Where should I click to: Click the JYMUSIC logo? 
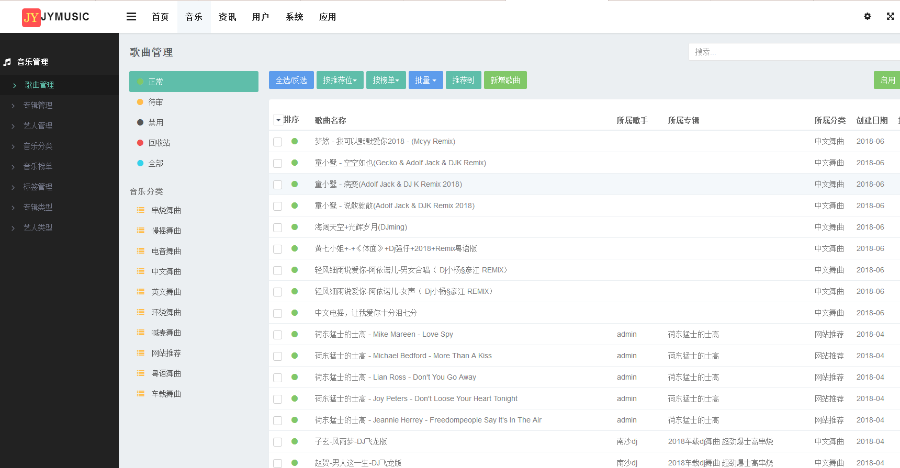[x=56, y=17]
